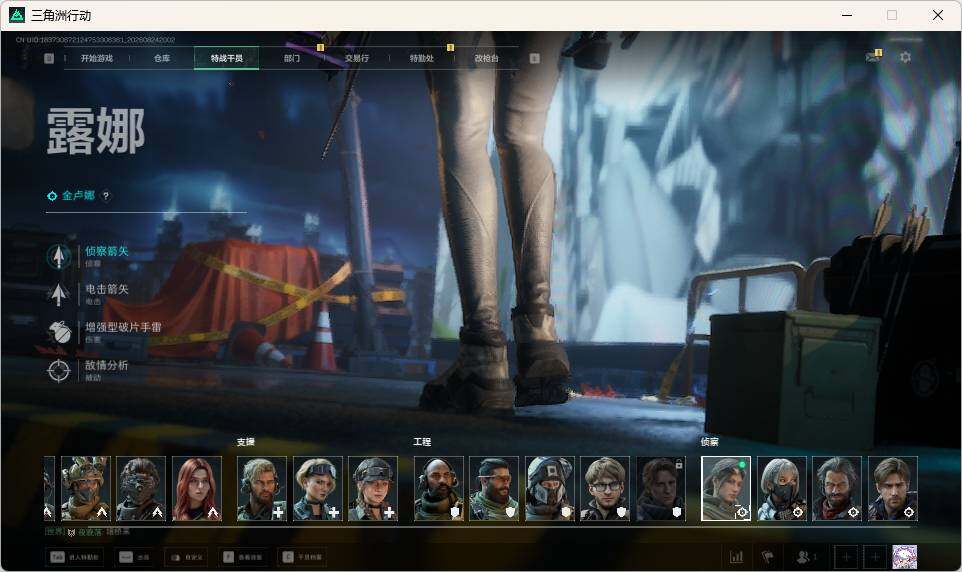Click the 支援 category label
This screenshot has width=962, height=572.
click(245, 442)
